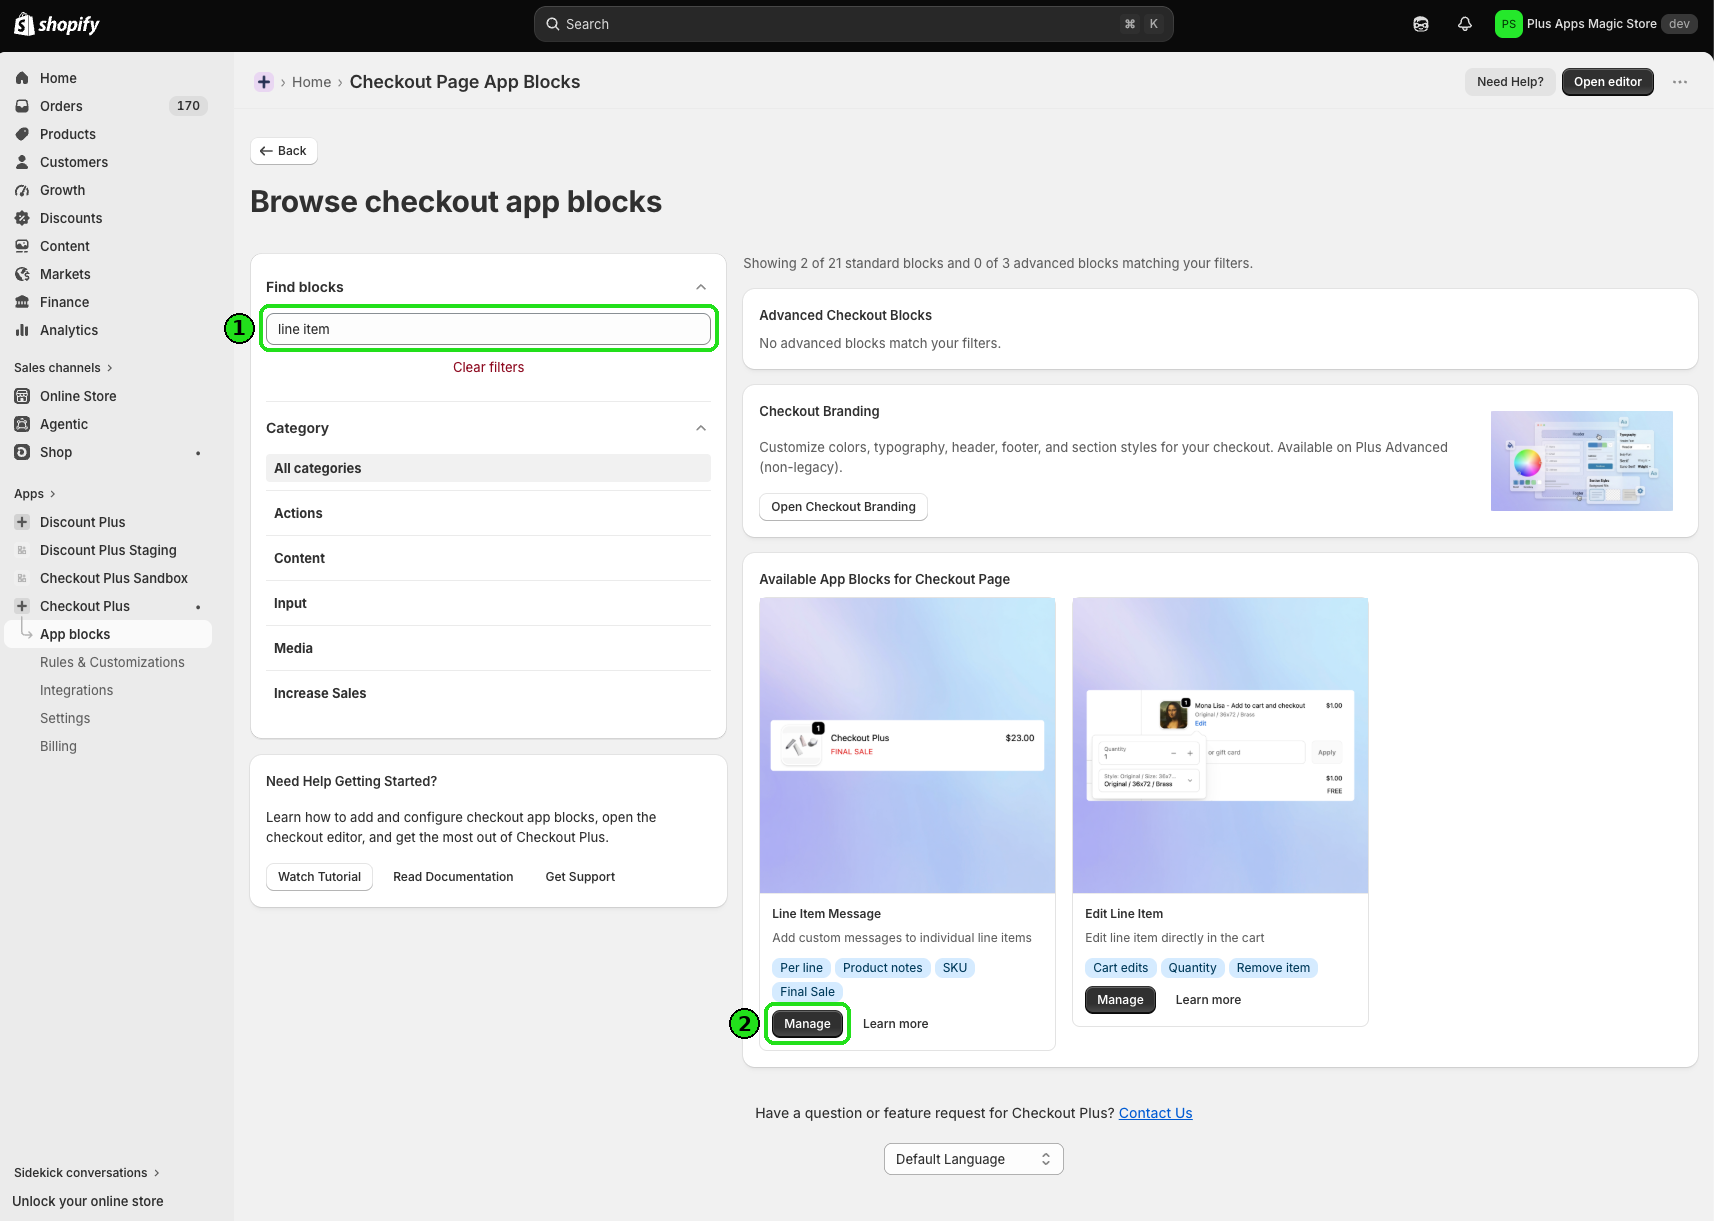This screenshot has height=1221, width=1714.
Task: Select Actions category
Action: [x=488, y=513]
